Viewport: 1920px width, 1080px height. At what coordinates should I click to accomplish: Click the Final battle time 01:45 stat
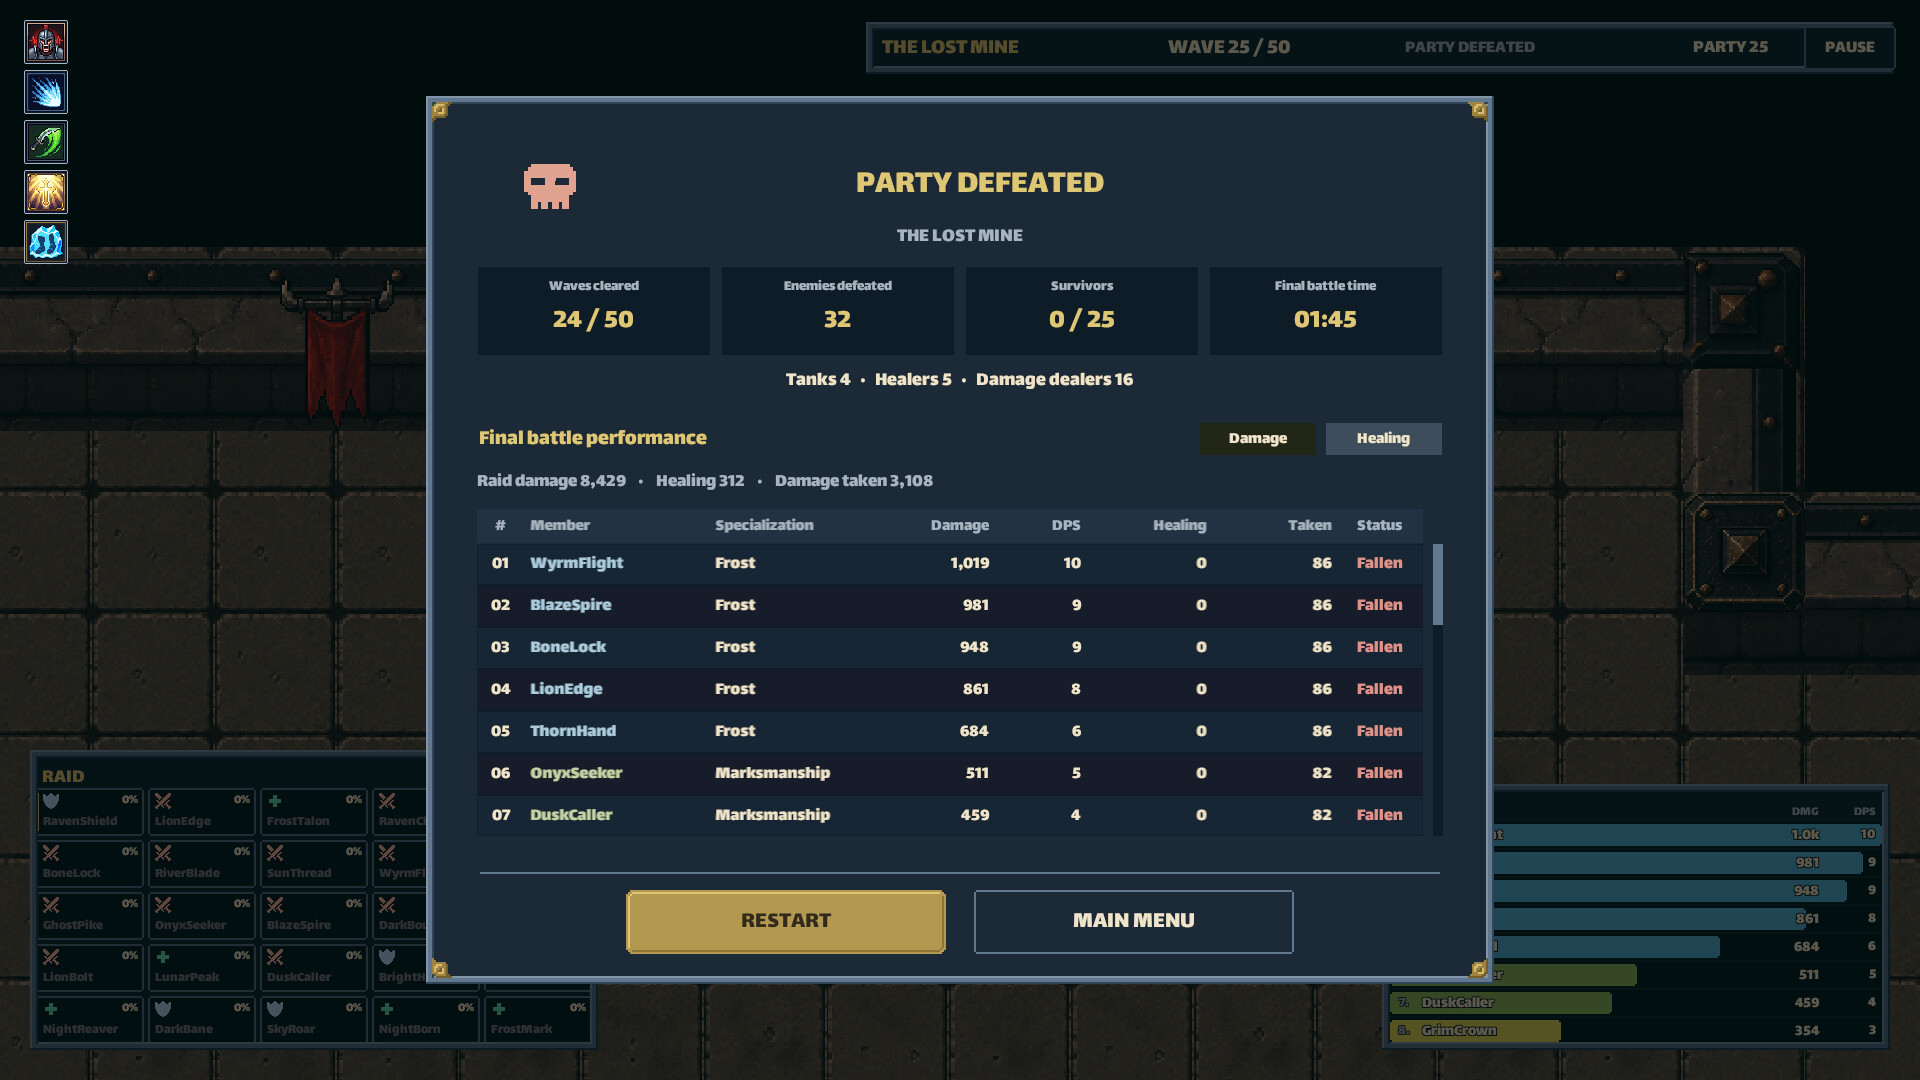[x=1325, y=311]
